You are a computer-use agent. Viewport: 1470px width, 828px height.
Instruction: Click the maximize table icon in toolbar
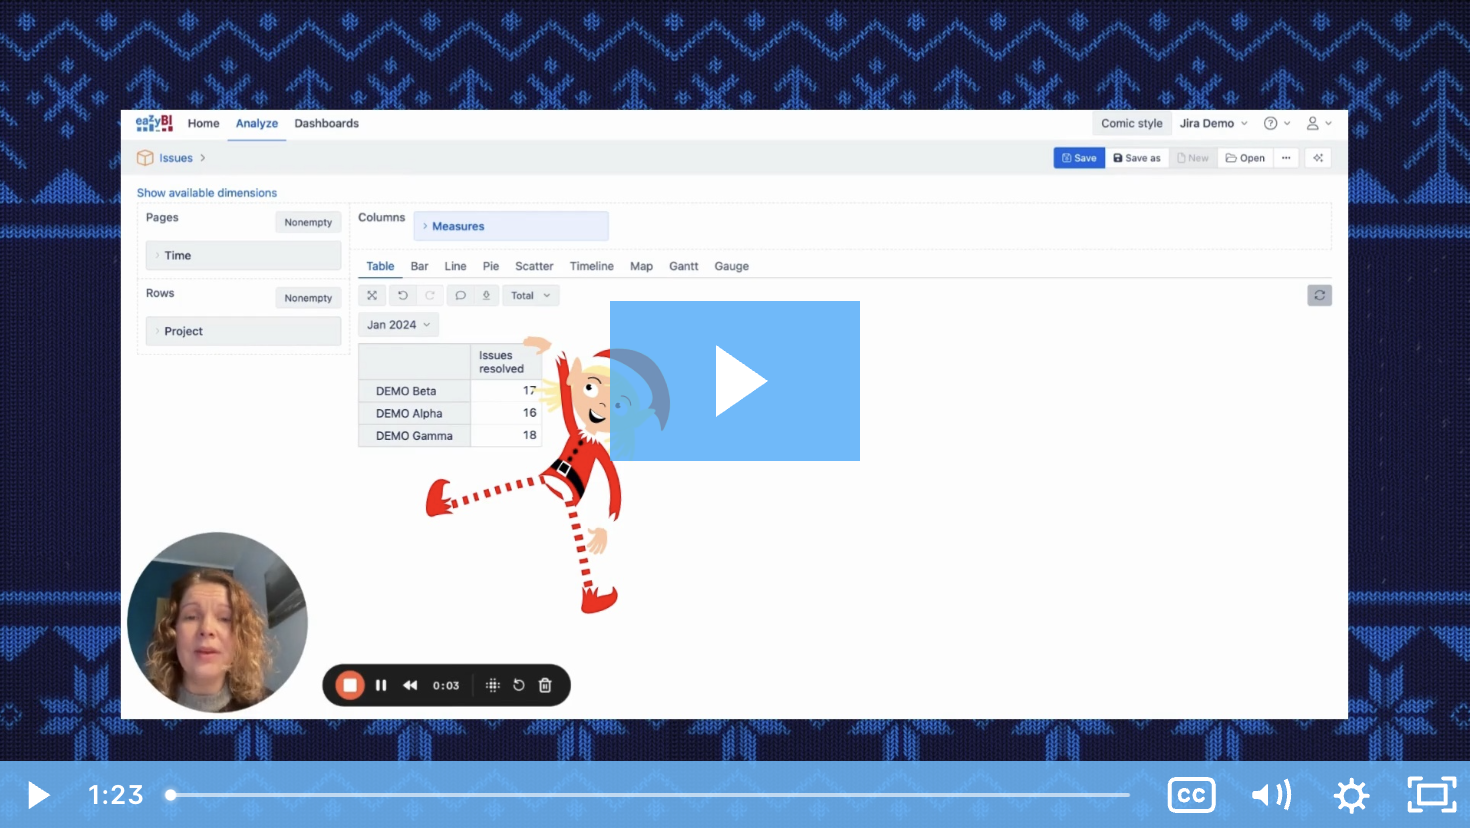click(372, 295)
